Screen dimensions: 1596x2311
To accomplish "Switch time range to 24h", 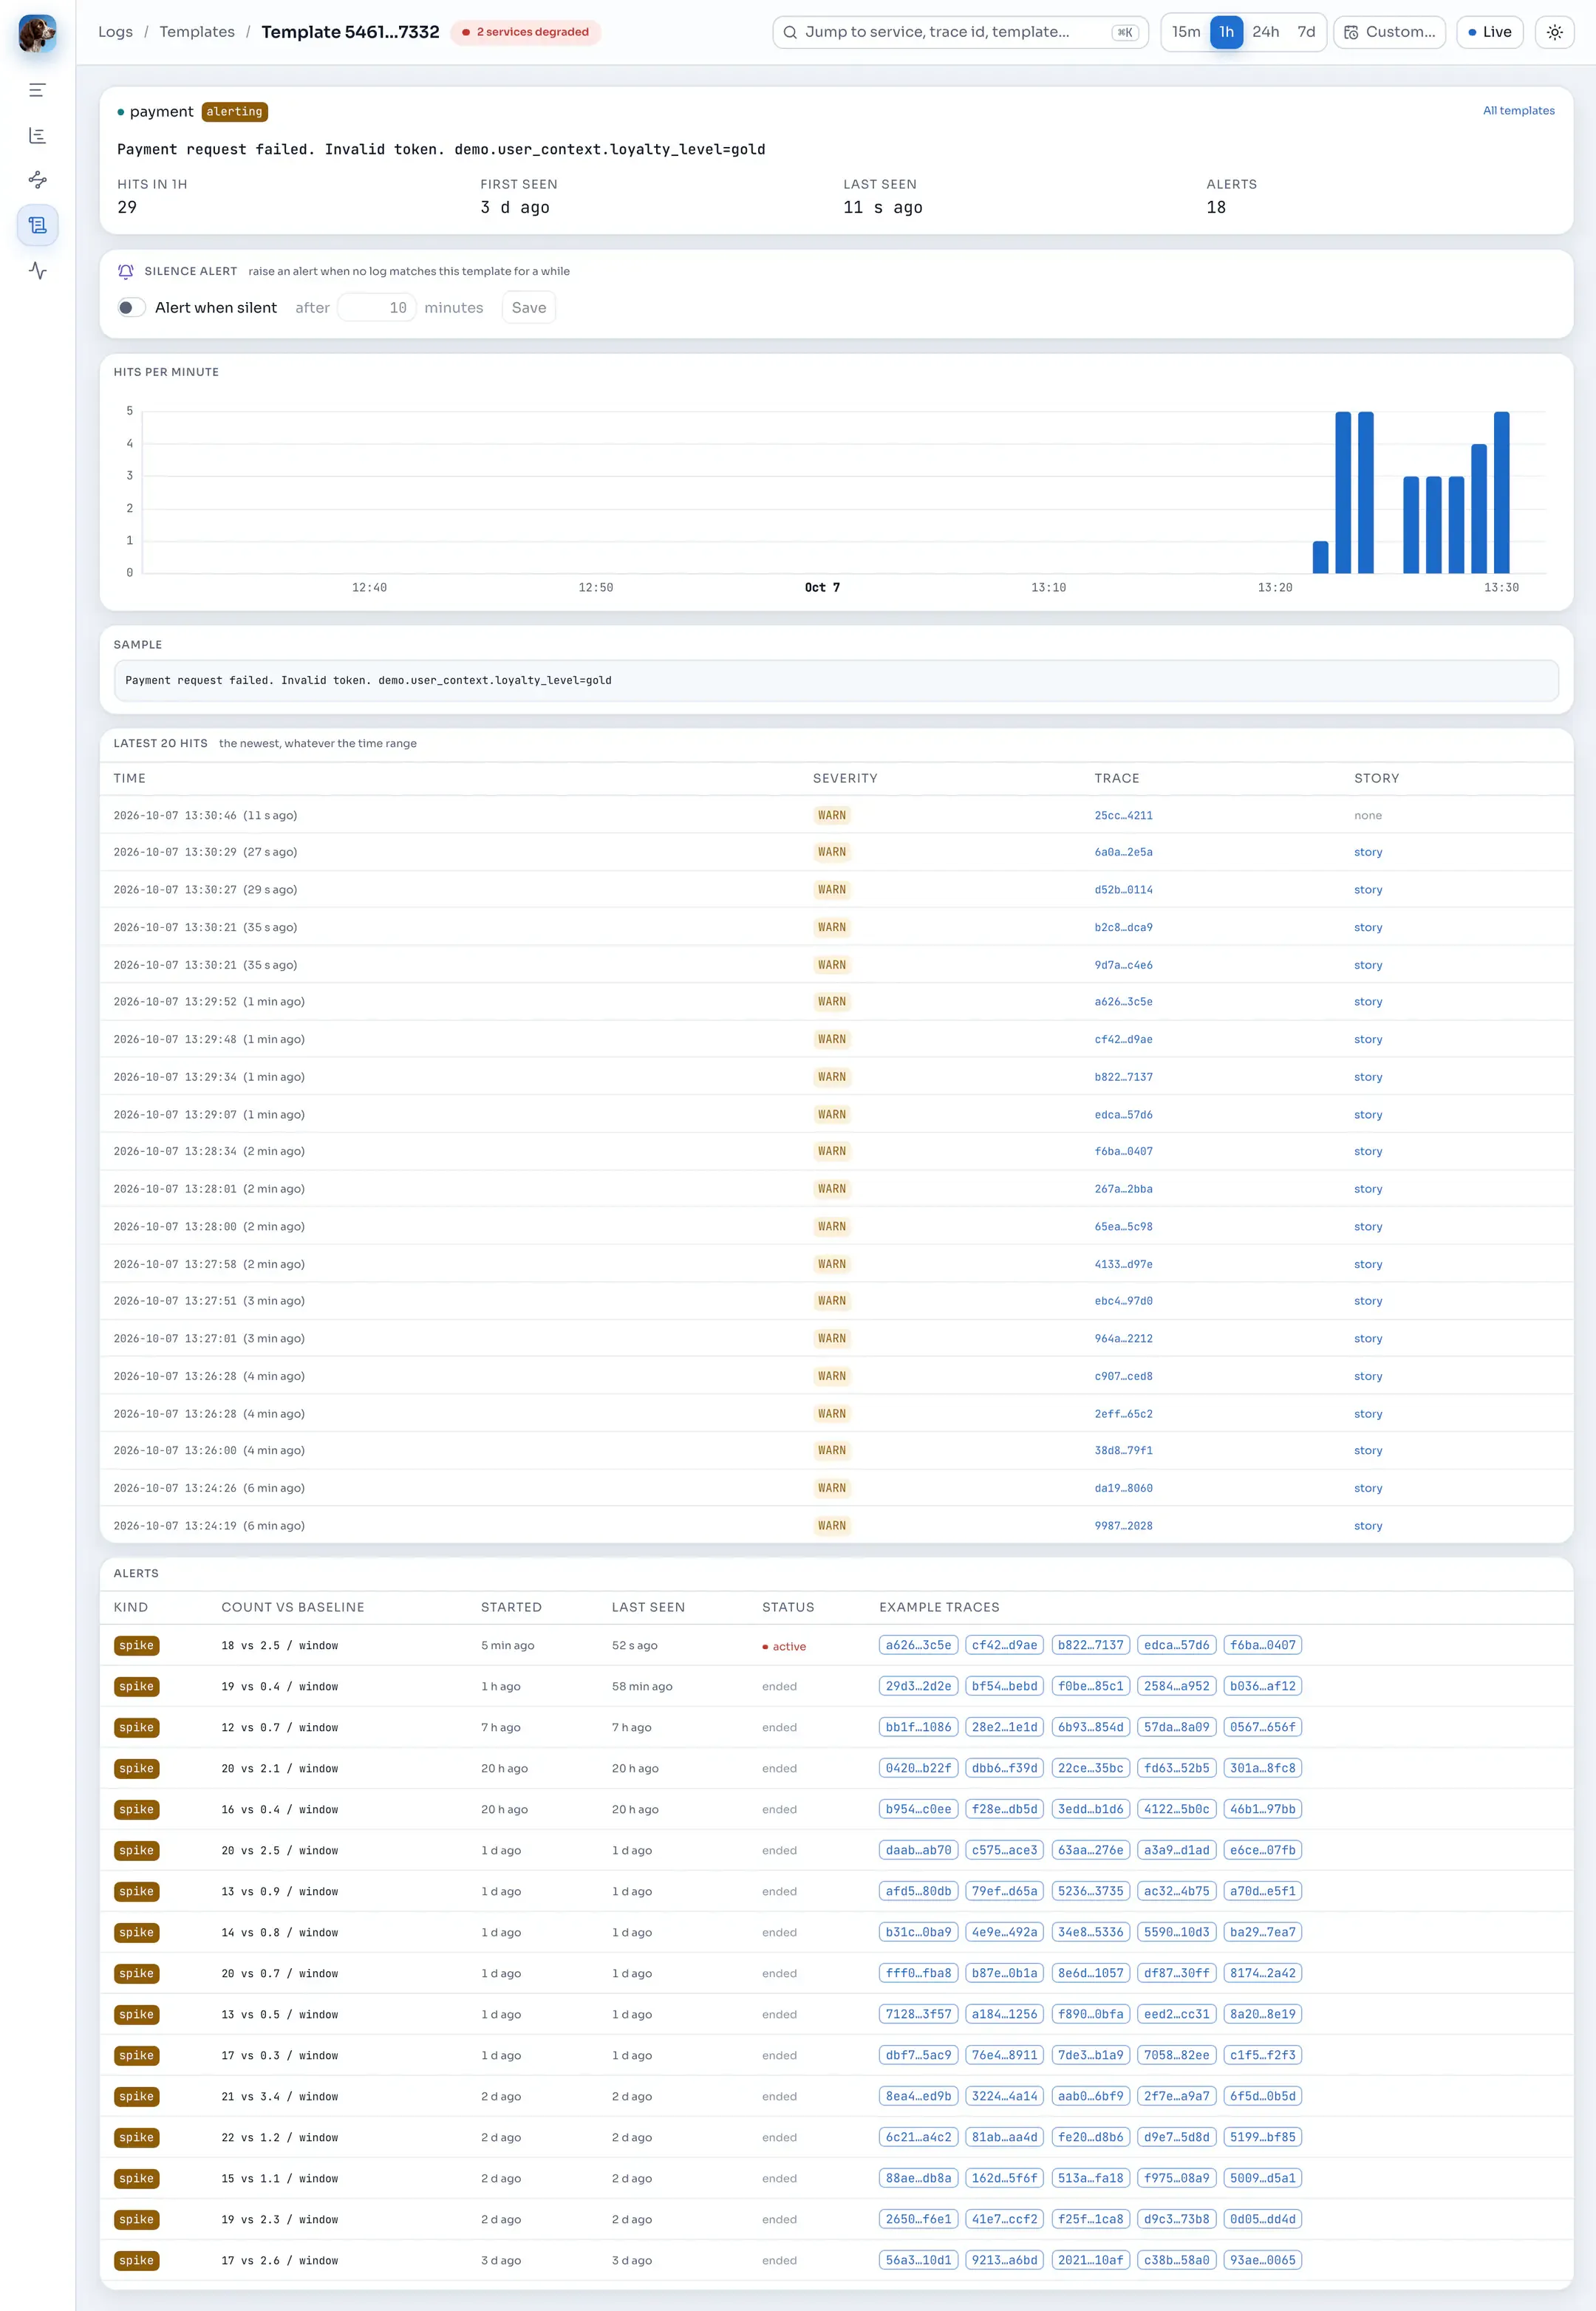I will click(x=1266, y=32).
